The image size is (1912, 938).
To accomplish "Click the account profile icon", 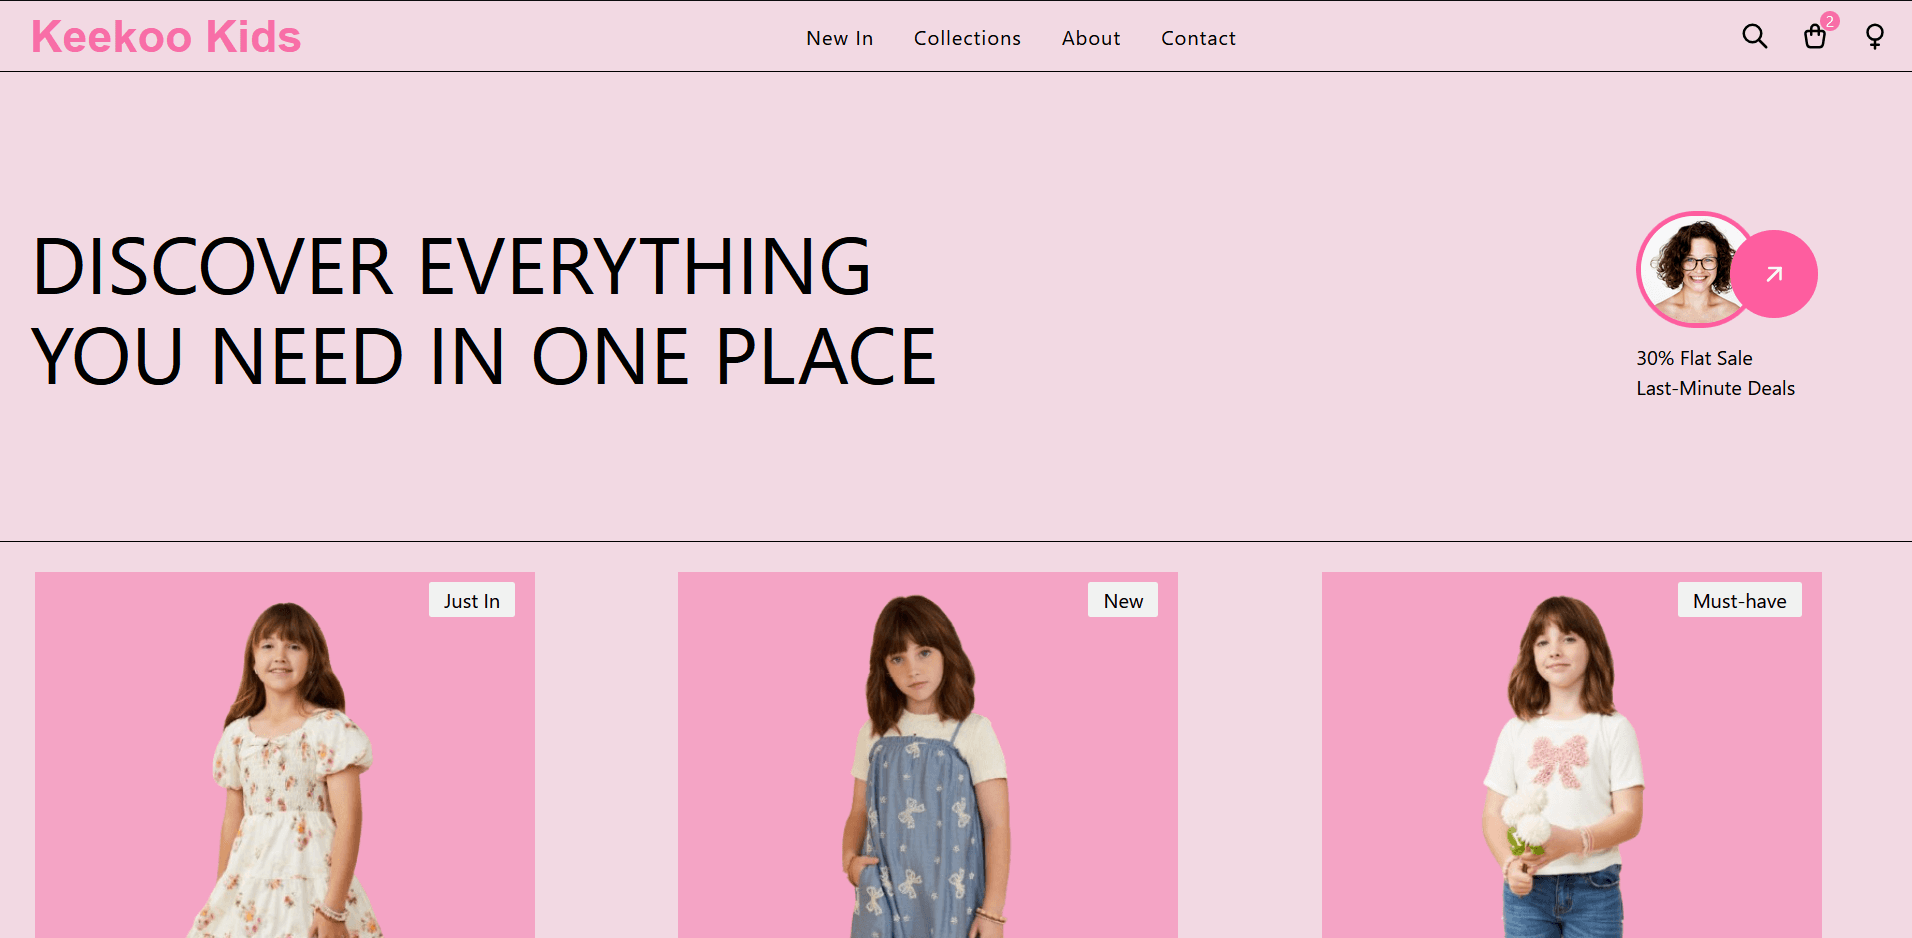I will tap(1875, 37).
